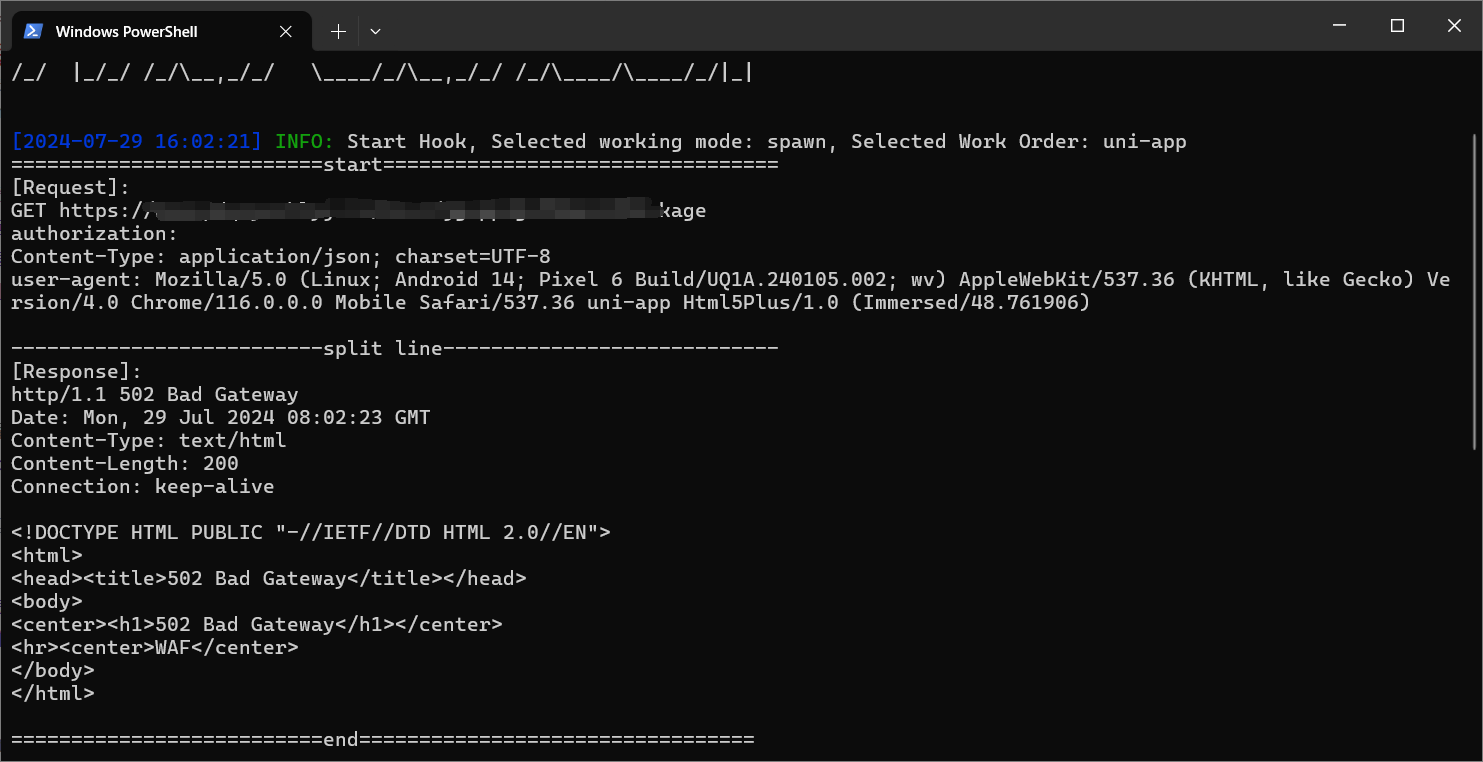The height and width of the screenshot is (762, 1483).
Task: Click the [Response]: header line
Action: [x=77, y=371]
